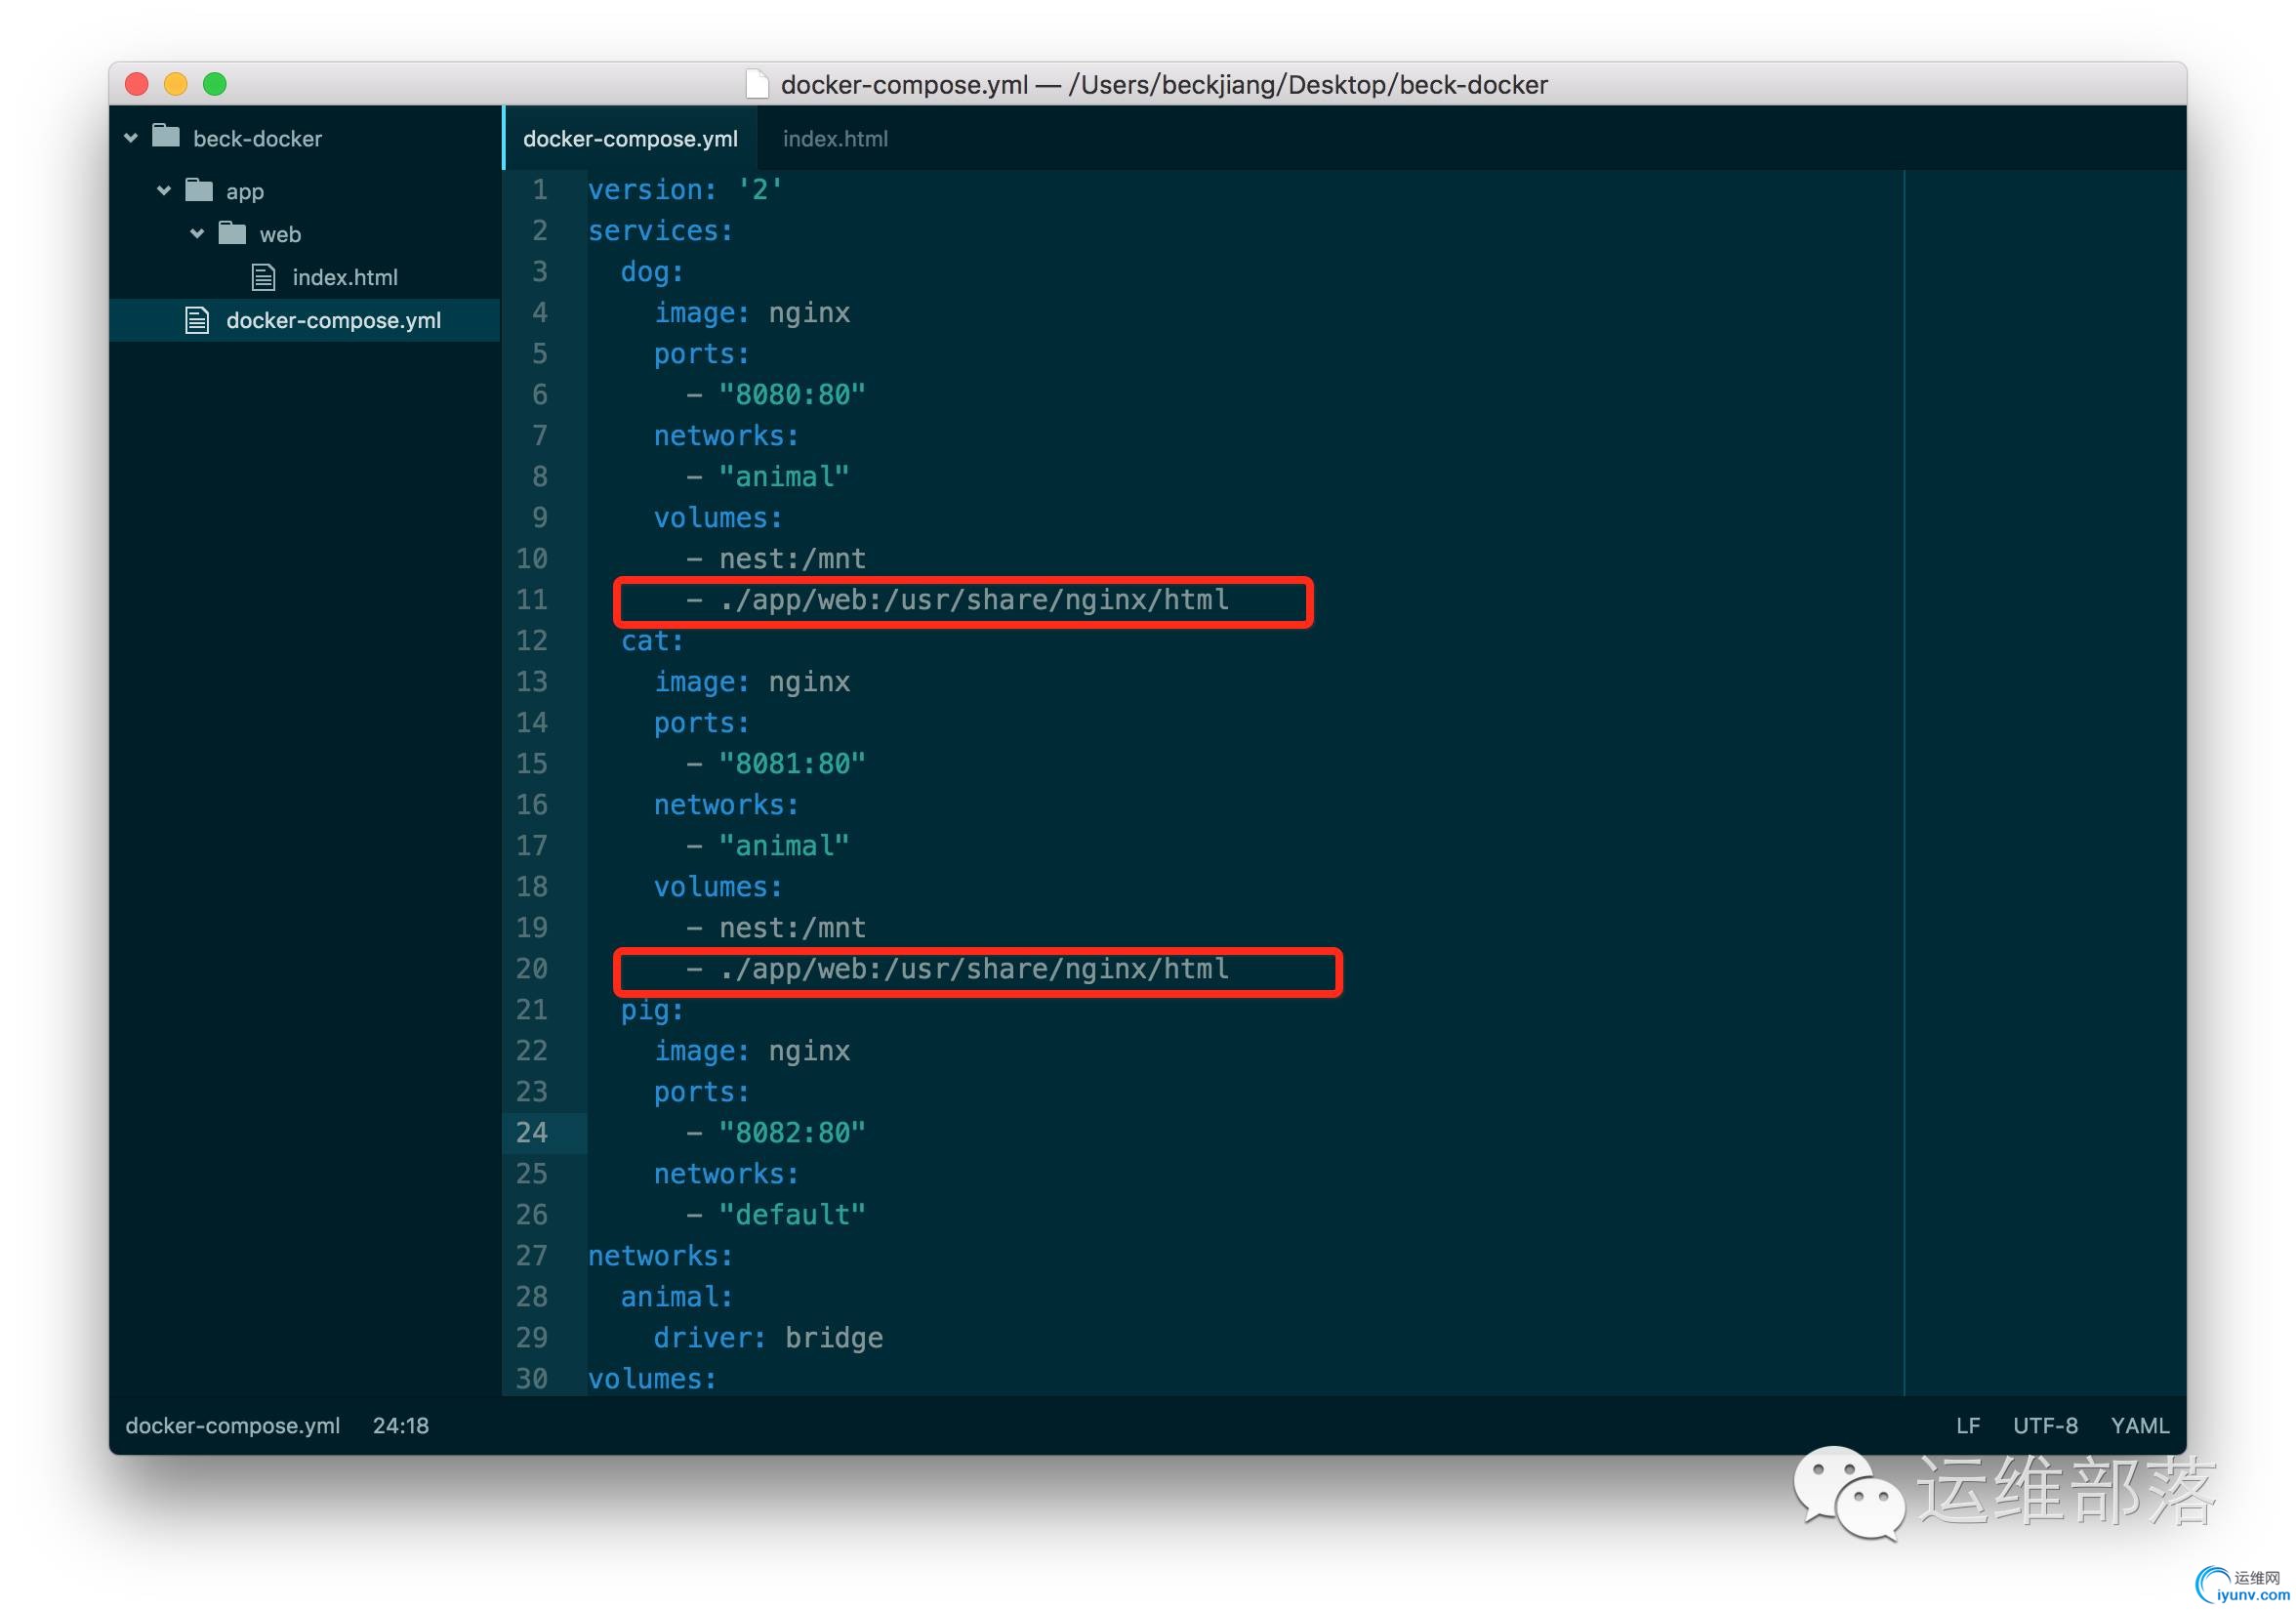Click the "animal" string on line 17
2296x1611 pixels.
pos(784,845)
